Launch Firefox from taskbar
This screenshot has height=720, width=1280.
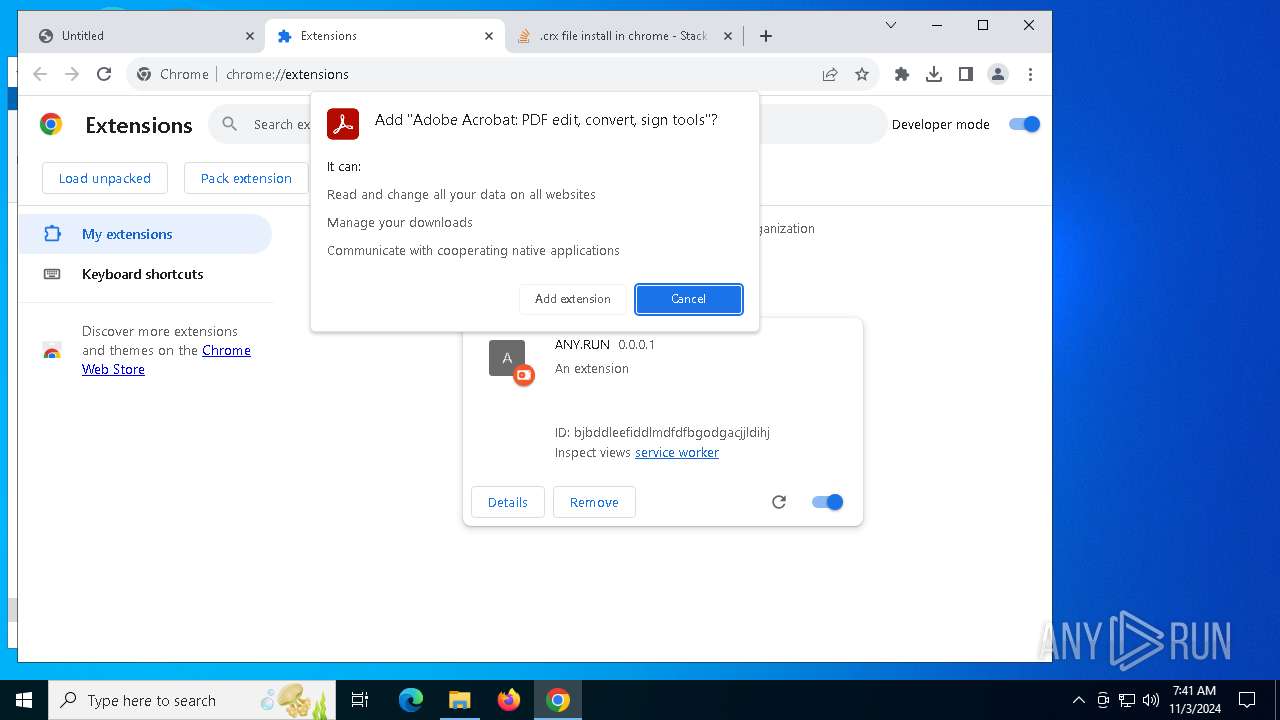[x=509, y=700]
